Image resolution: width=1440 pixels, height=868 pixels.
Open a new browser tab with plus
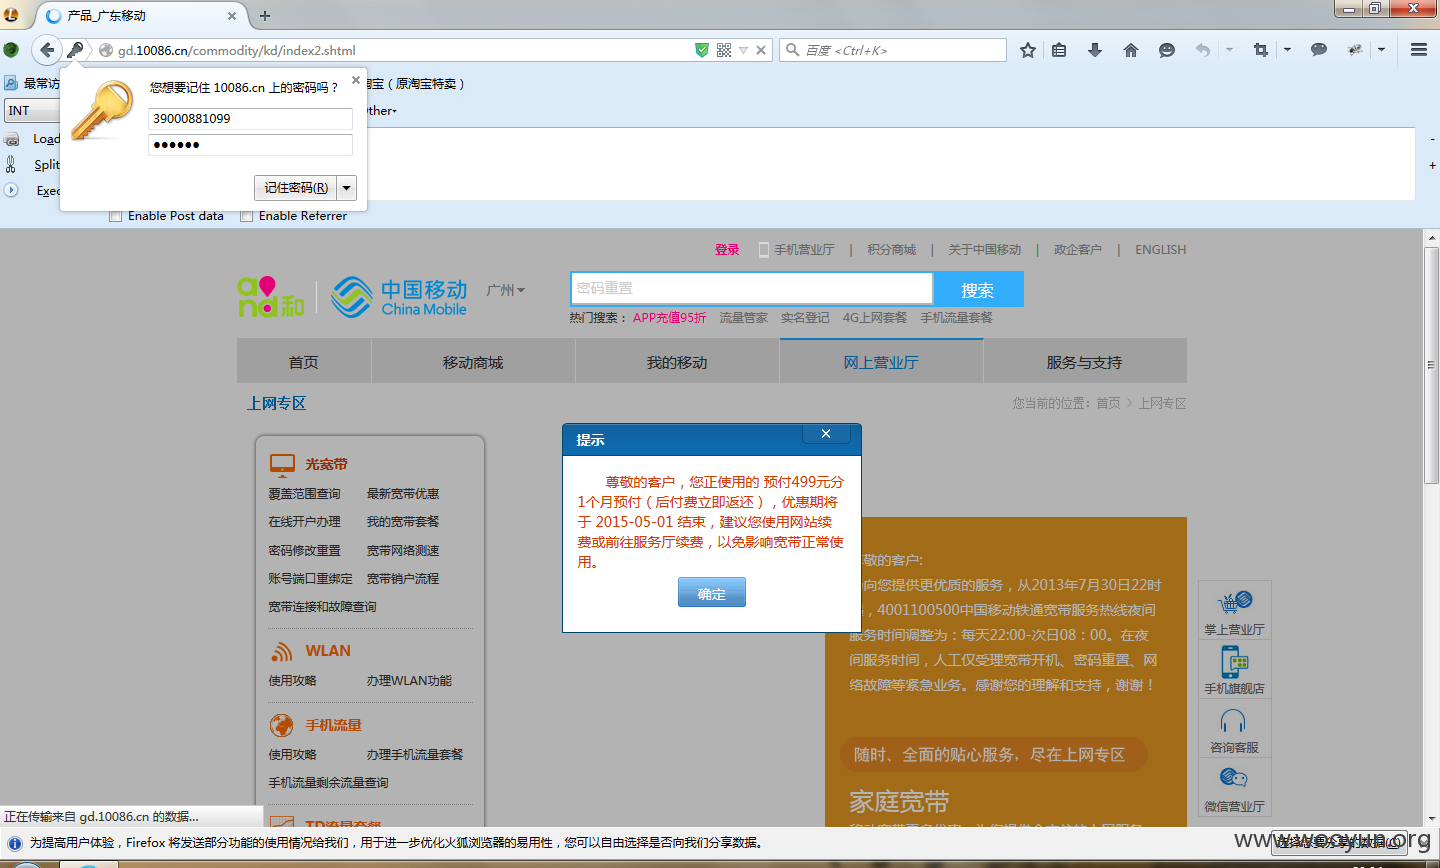tap(265, 16)
